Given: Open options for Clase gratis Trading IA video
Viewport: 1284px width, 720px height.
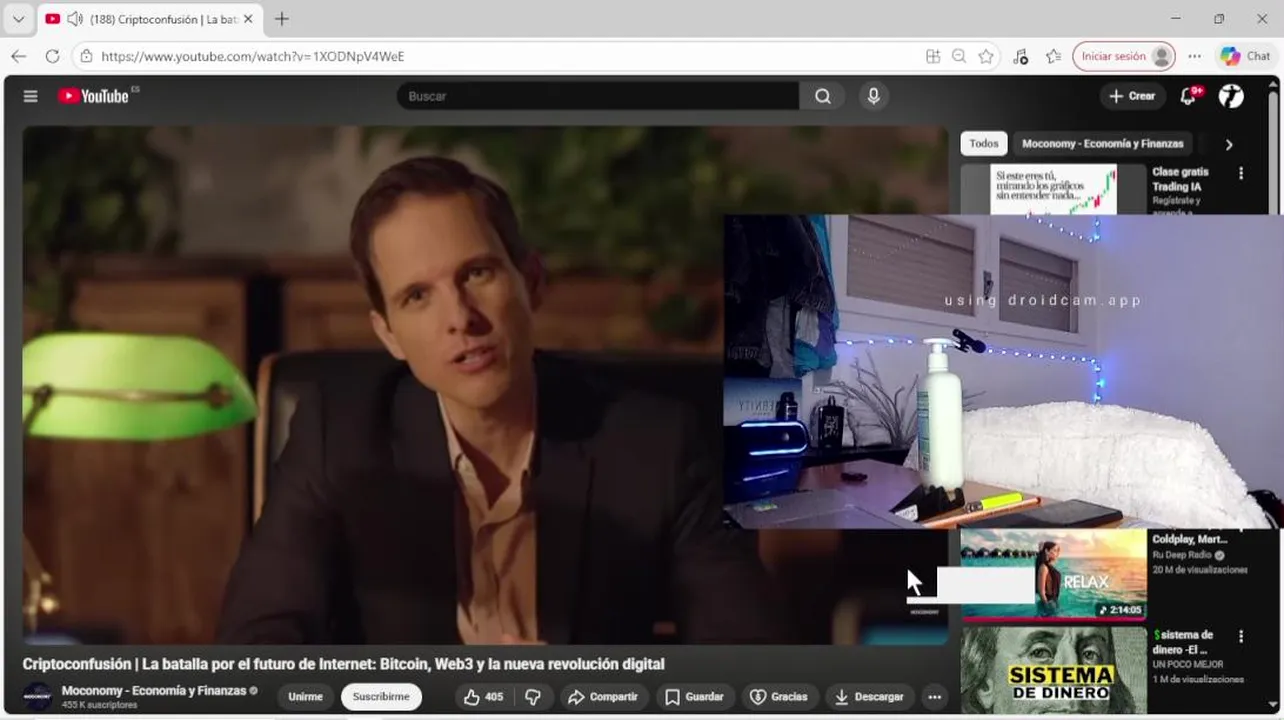Looking at the screenshot, I should point(1241,173).
